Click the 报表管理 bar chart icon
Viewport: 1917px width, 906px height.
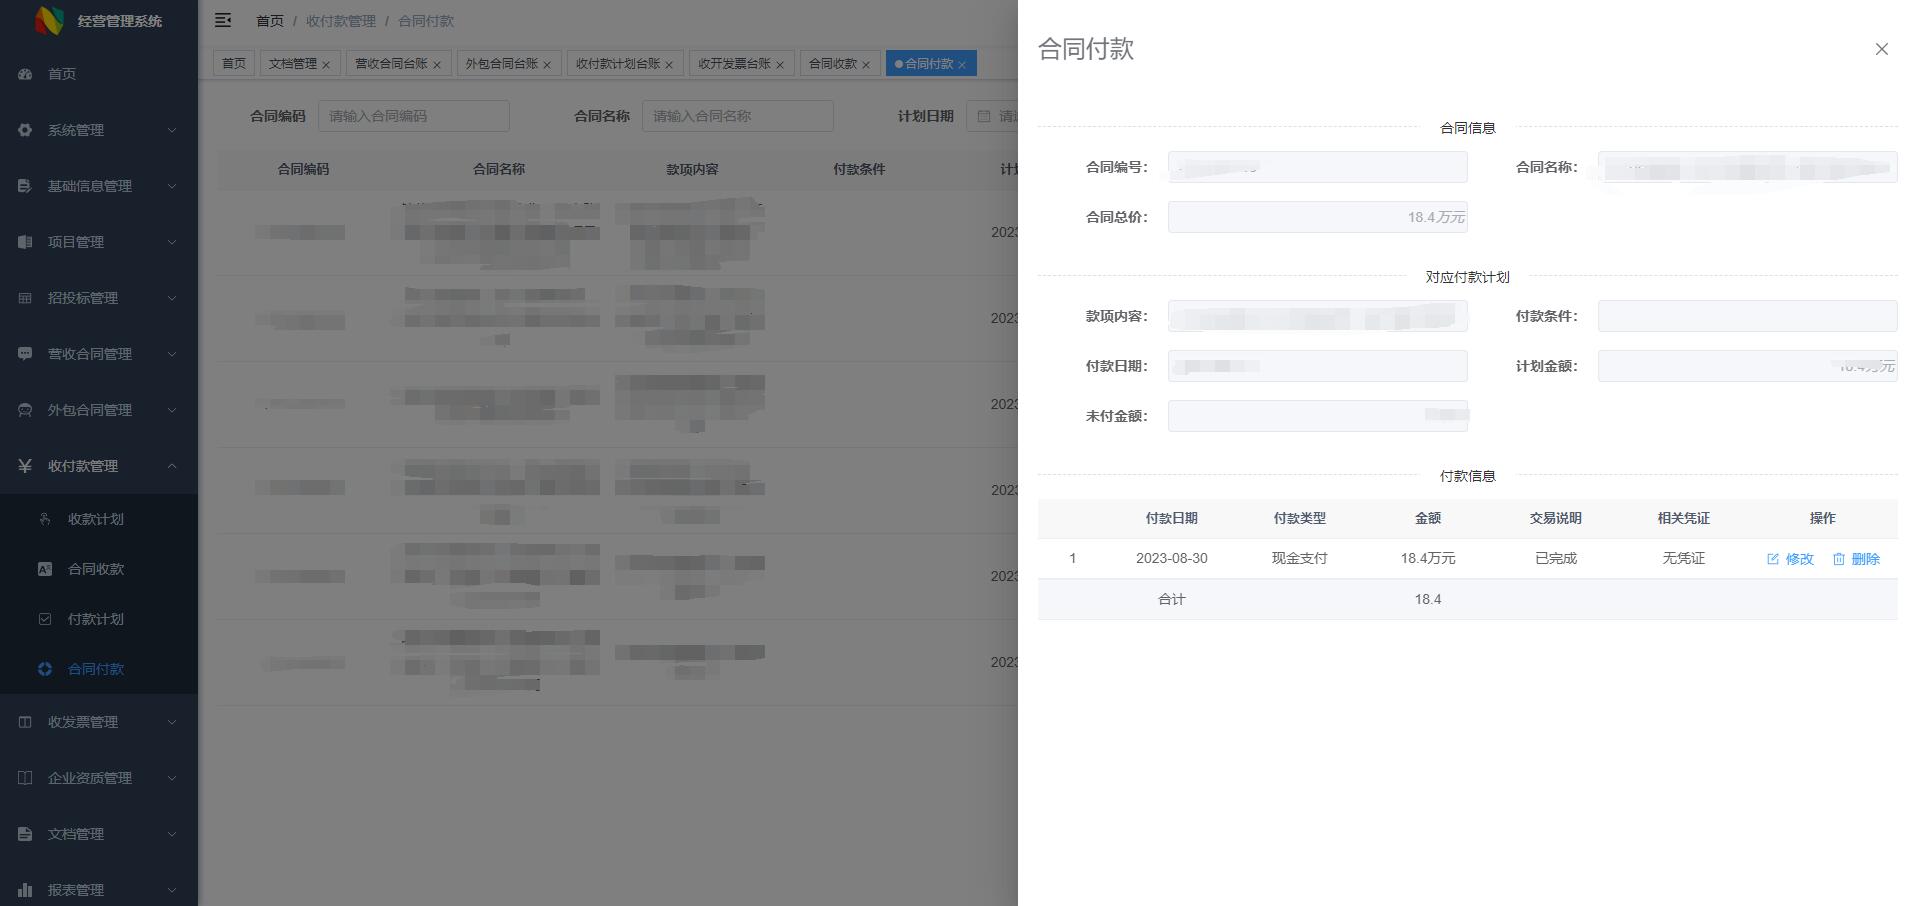25,890
